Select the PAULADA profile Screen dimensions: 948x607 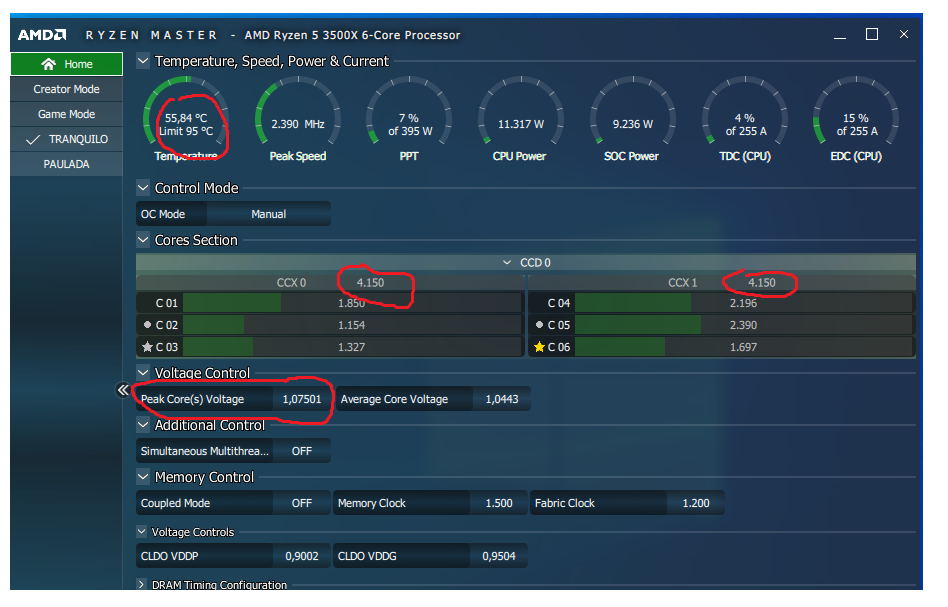tap(67, 164)
